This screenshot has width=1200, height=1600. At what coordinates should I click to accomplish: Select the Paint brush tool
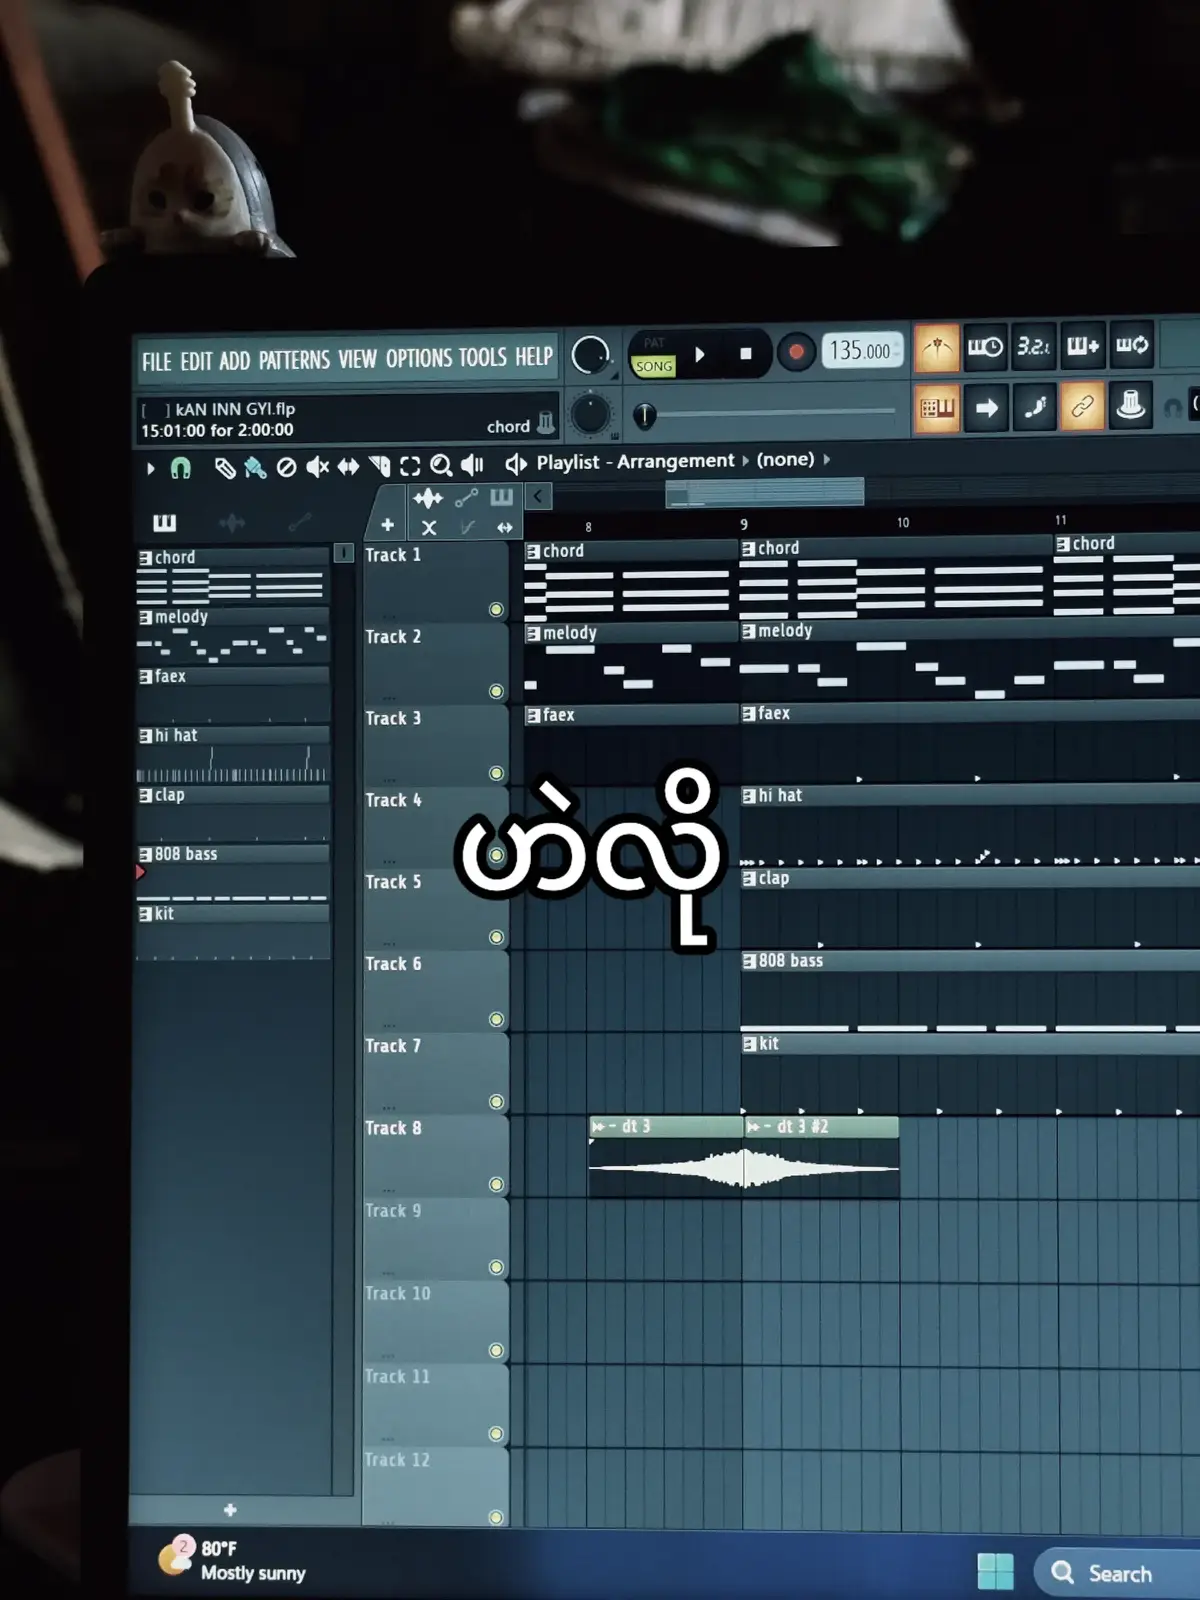pos(255,468)
